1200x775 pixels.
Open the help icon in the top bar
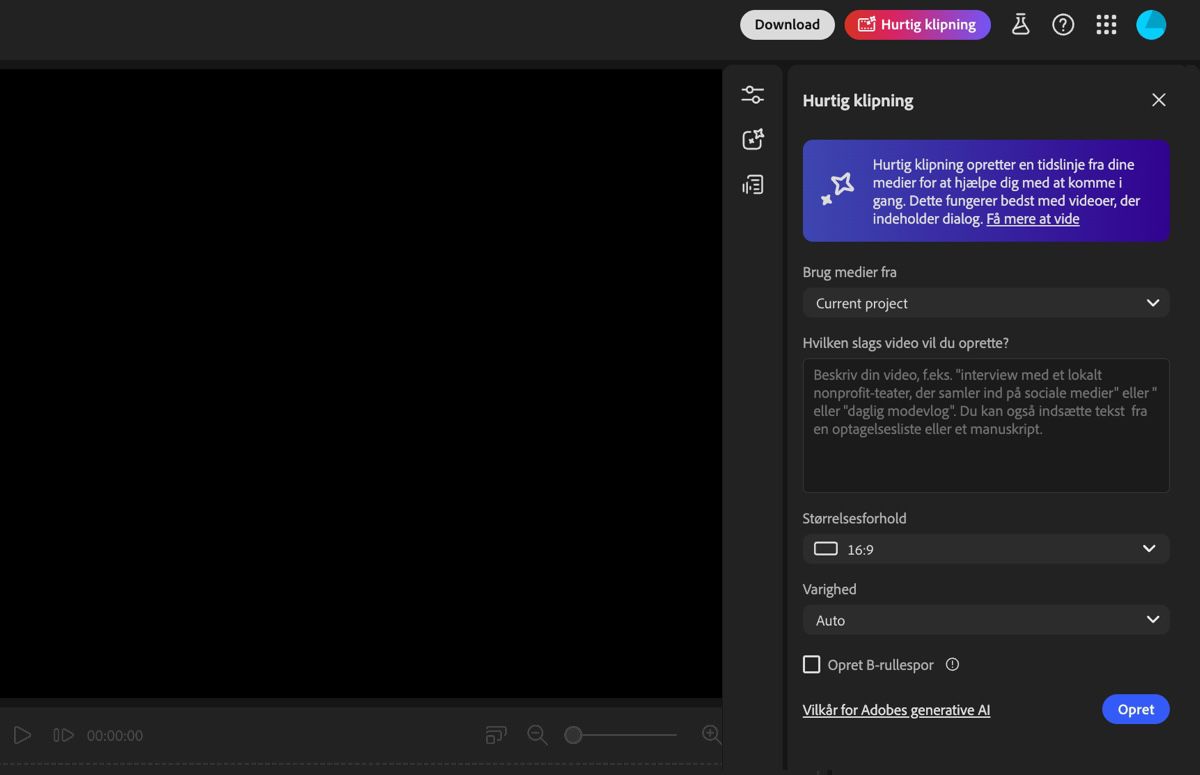[x=1063, y=24]
